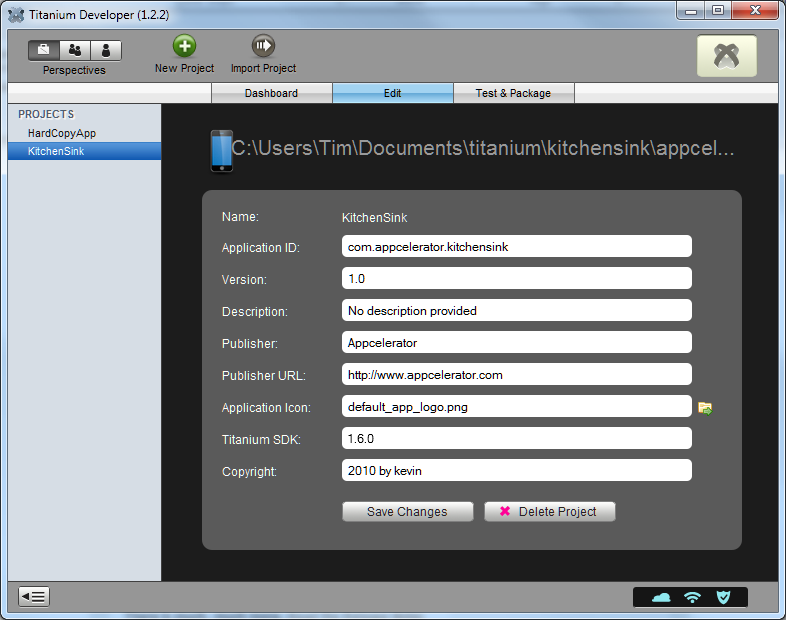
Task: Maximize the Titanium Developer window
Action: pos(718,11)
